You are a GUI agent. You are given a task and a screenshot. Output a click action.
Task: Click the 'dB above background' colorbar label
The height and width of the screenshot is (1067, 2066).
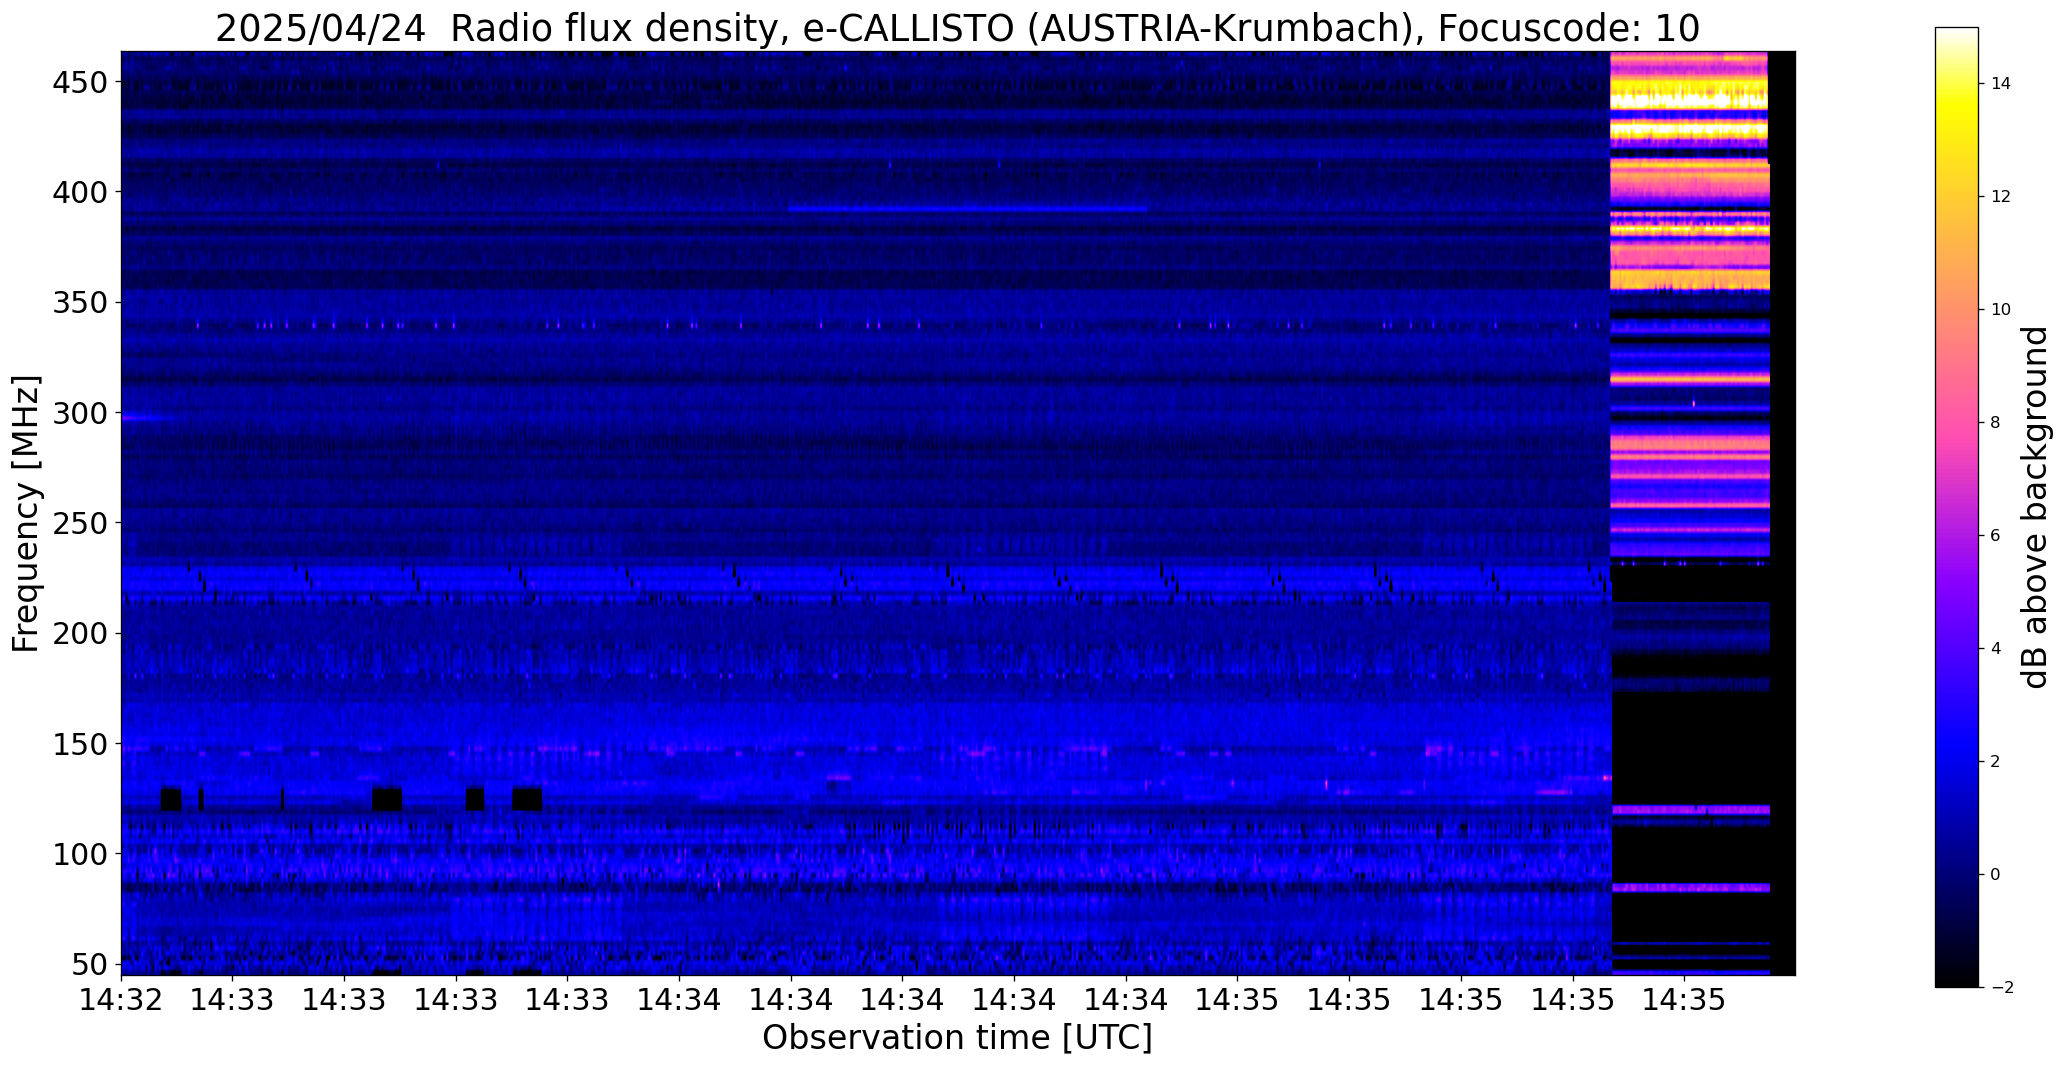[x=2035, y=507]
